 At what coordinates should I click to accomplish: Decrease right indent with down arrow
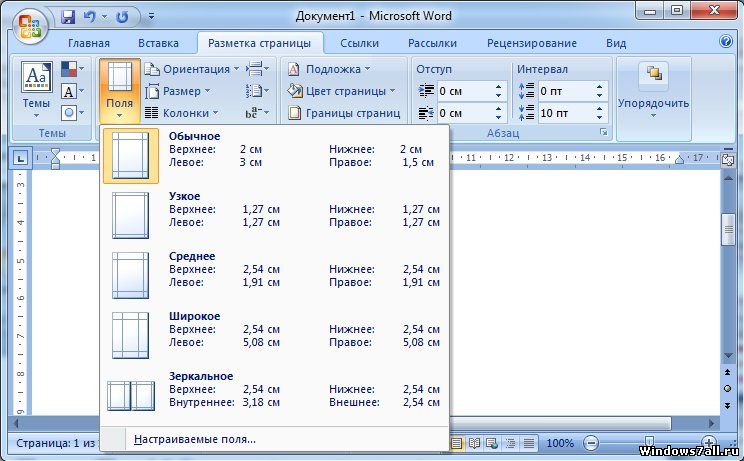[x=498, y=117]
